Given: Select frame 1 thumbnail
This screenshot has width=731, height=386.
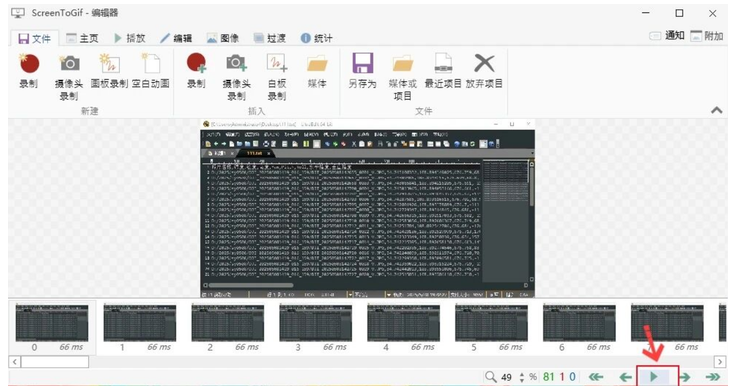Looking at the screenshot, I should 139,327.
